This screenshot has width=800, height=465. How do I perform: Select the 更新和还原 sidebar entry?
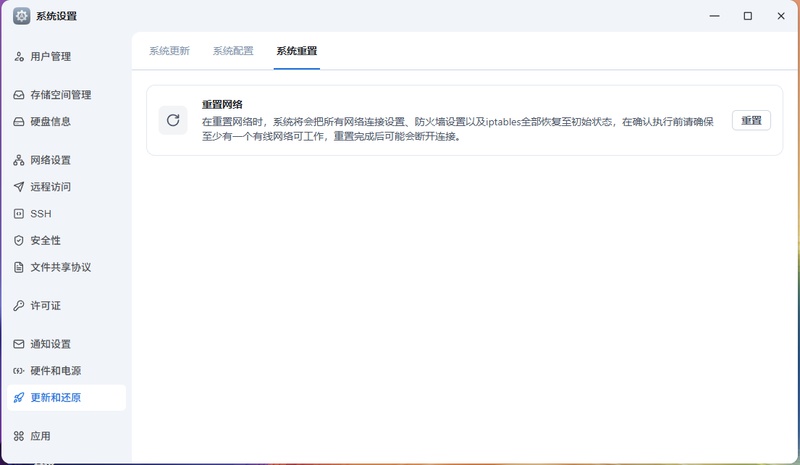(66, 398)
